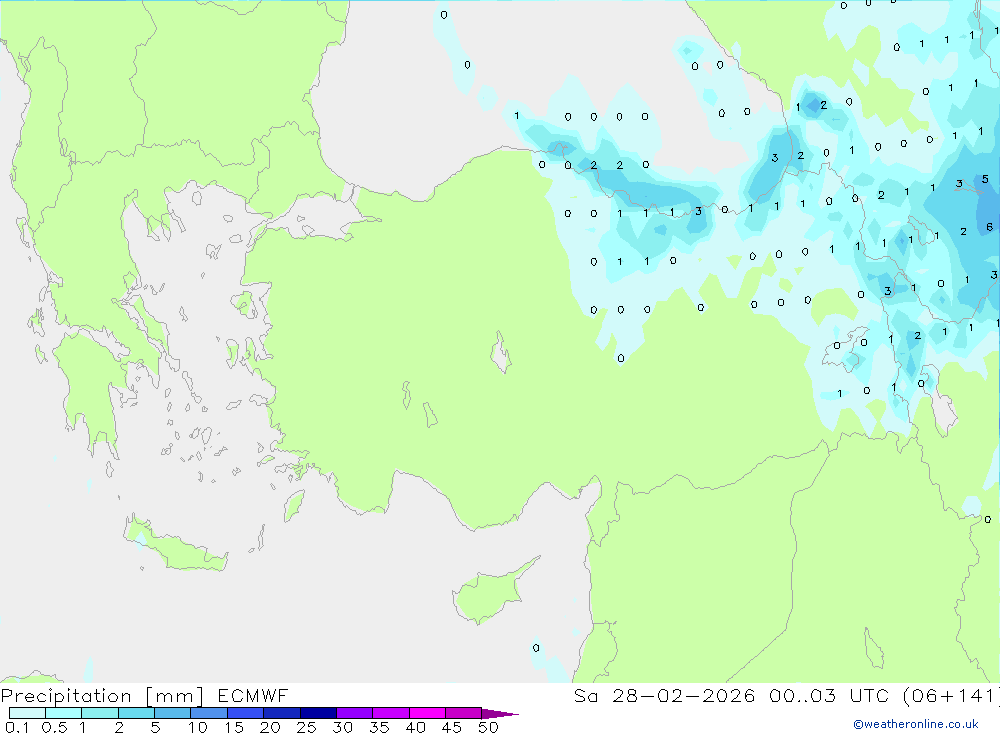Click the '40' legend scale value
The width and height of the screenshot is (1000, 733).
pos(415,727)
